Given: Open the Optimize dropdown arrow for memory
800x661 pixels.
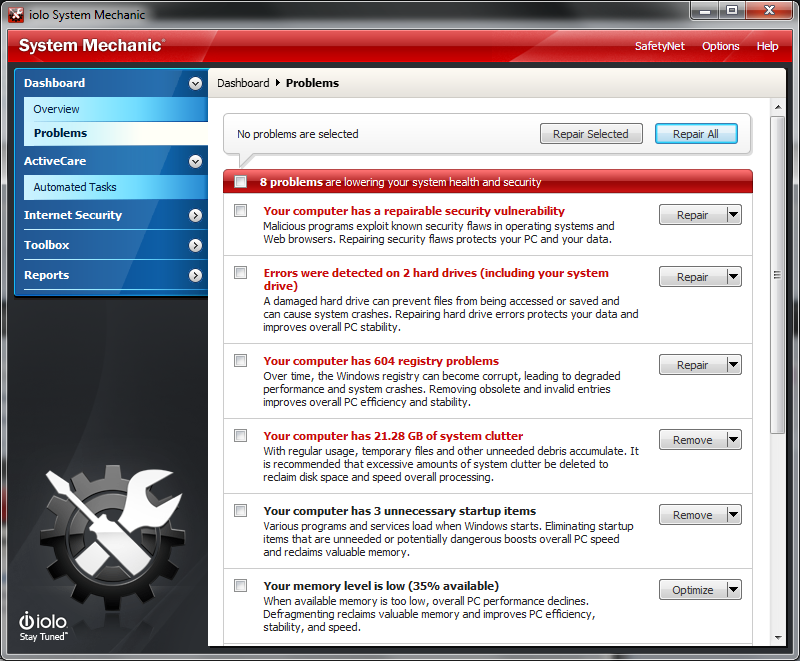Looking at the screenshot, I should click(733, 590).
